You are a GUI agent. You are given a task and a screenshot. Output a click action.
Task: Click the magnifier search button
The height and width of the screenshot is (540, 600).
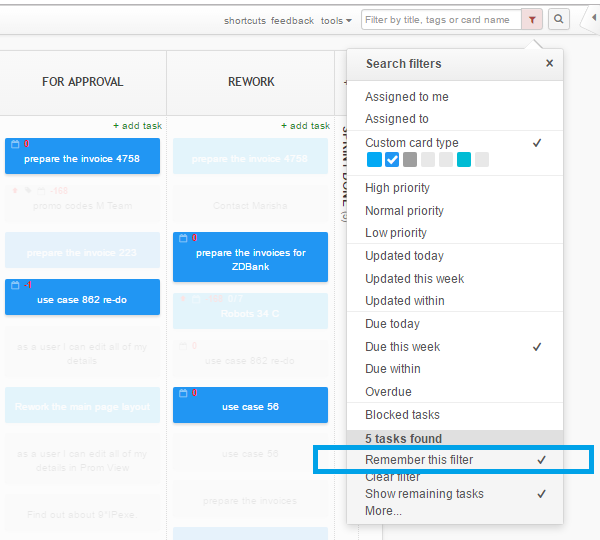pos(559,19)
